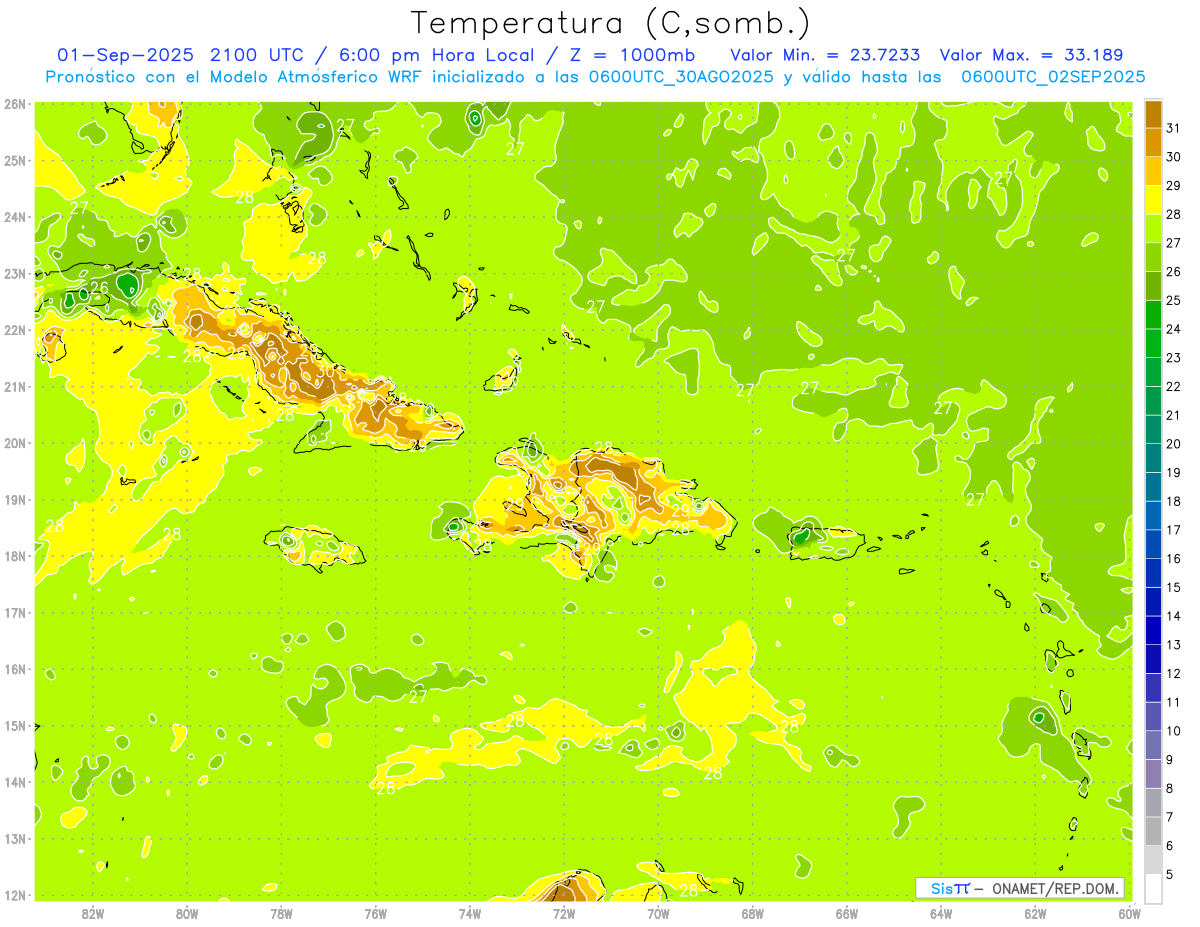Click the "64W" longitude axis label
The image size is (1200, 927).
click(941, 913)
